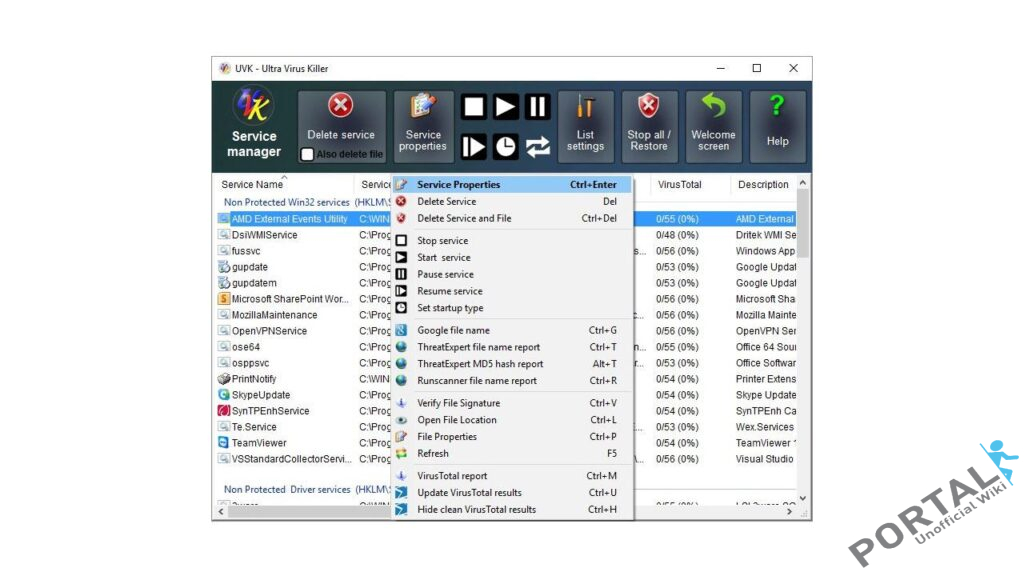
Task: Select the Te.Service row
Action: pyautogui.click(x=254, y=427)
